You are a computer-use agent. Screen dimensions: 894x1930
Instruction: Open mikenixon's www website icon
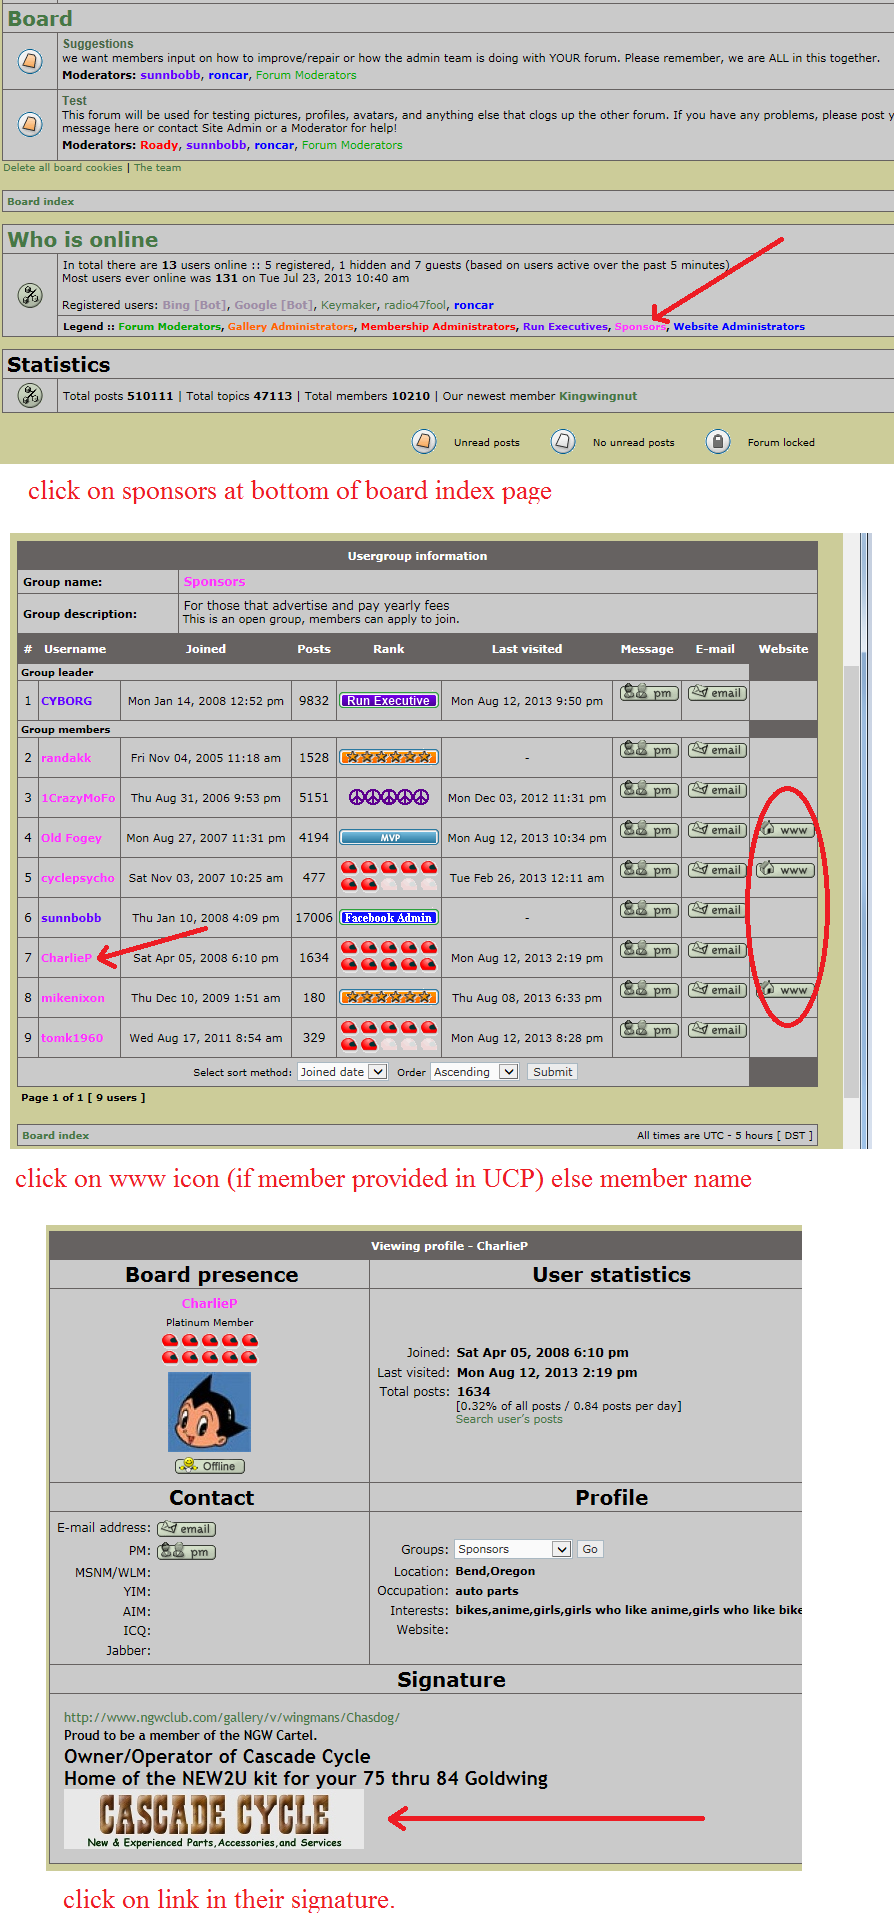(x=785, y=990)
